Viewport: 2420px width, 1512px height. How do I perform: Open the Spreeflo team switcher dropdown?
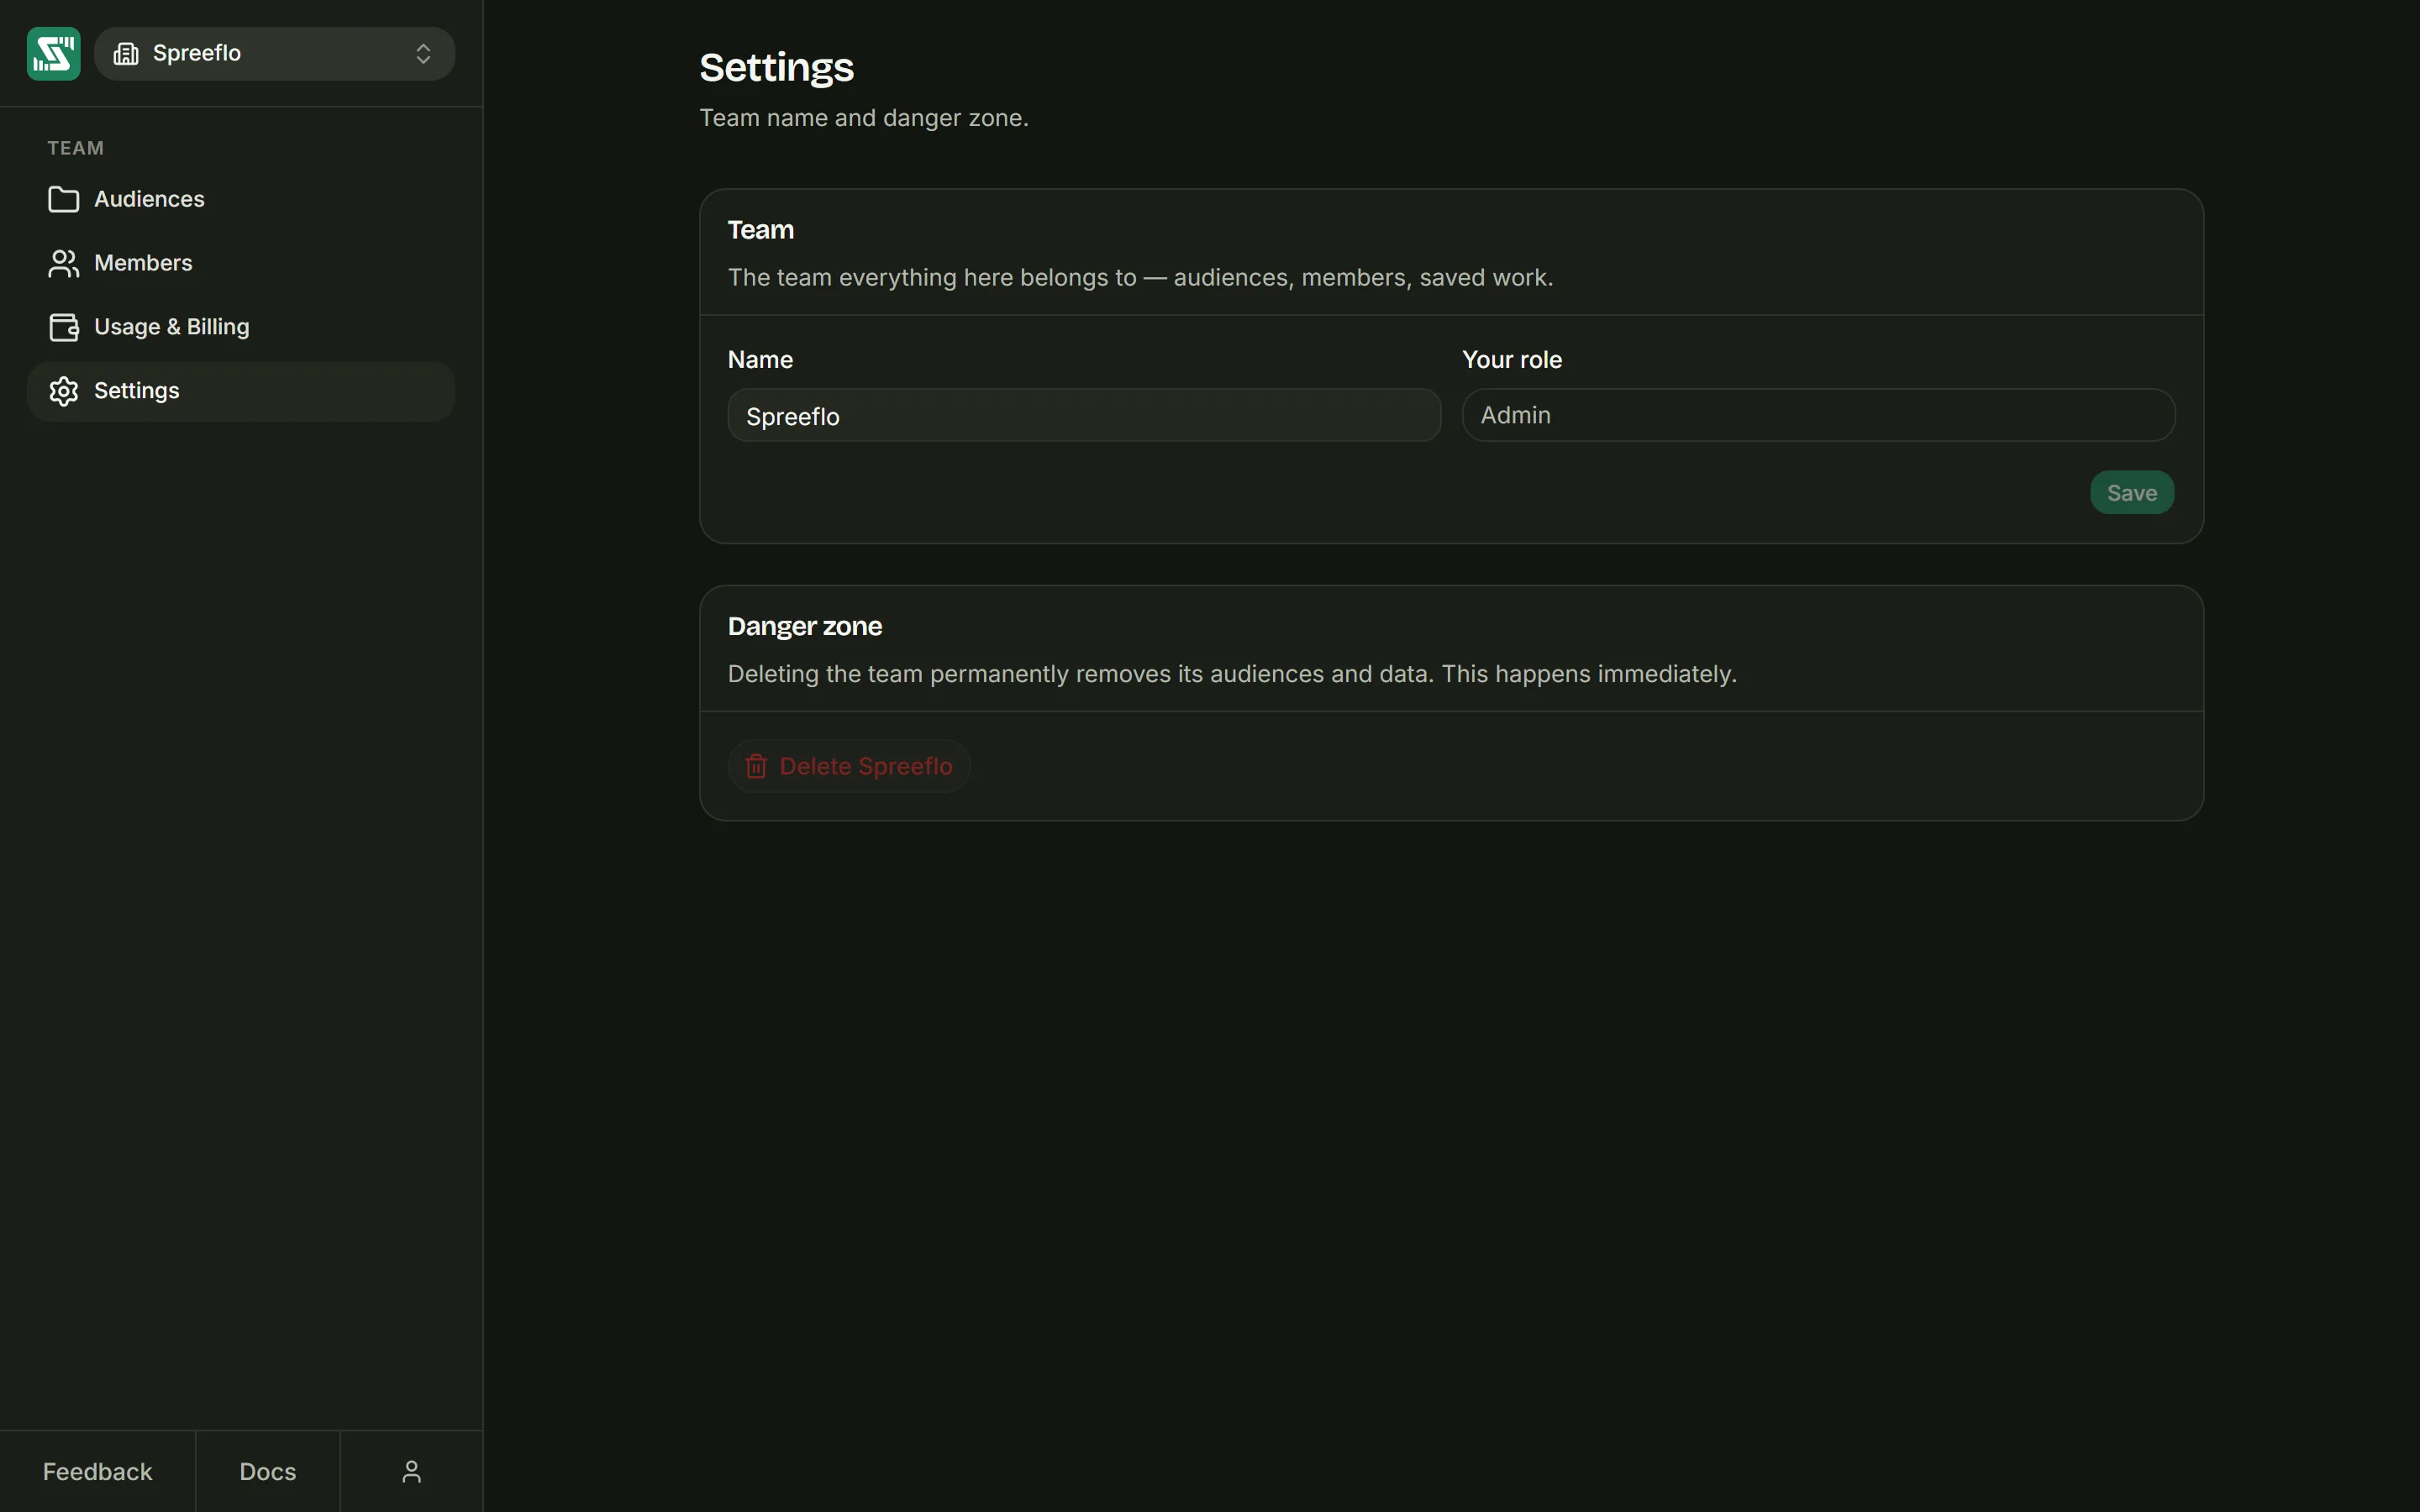pos(274,53)
